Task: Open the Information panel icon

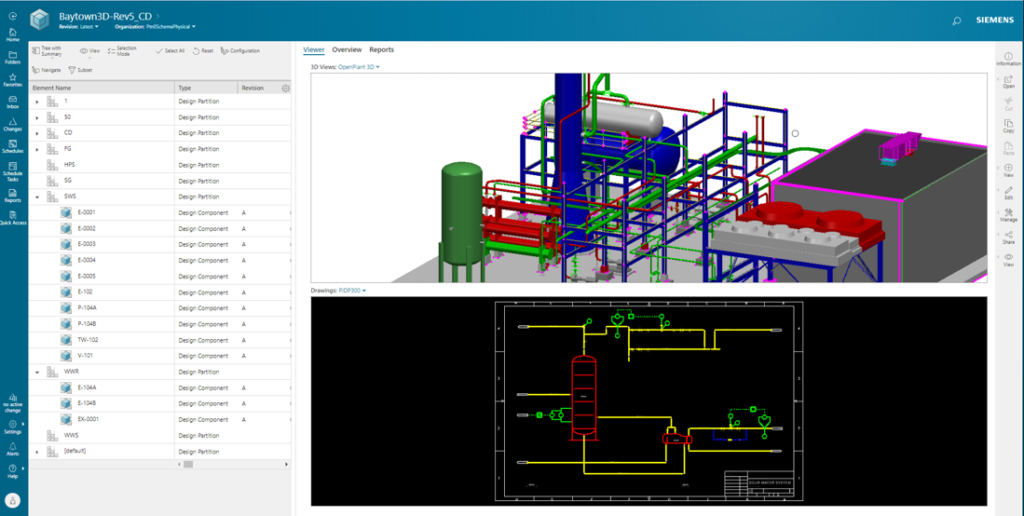Action: (1008, 59)
